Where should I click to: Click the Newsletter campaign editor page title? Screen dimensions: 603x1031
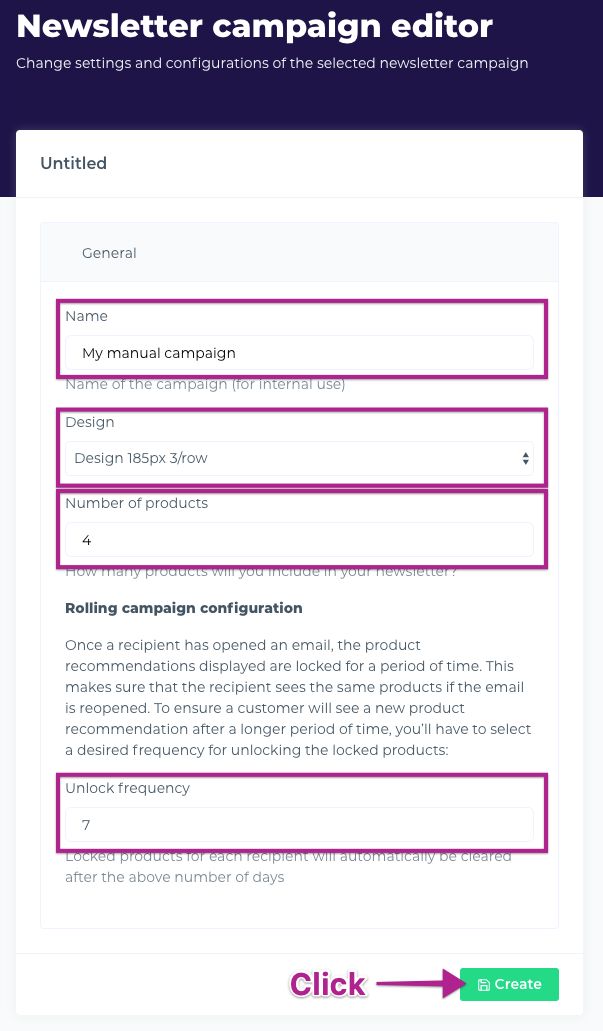255,26
